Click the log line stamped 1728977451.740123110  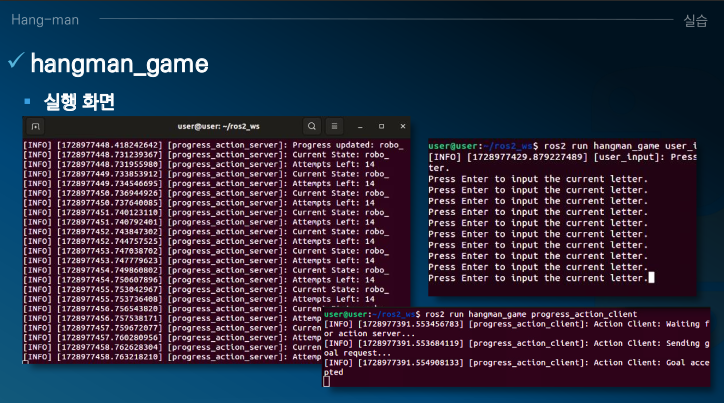pyautogui.click(x=206, y=212)
